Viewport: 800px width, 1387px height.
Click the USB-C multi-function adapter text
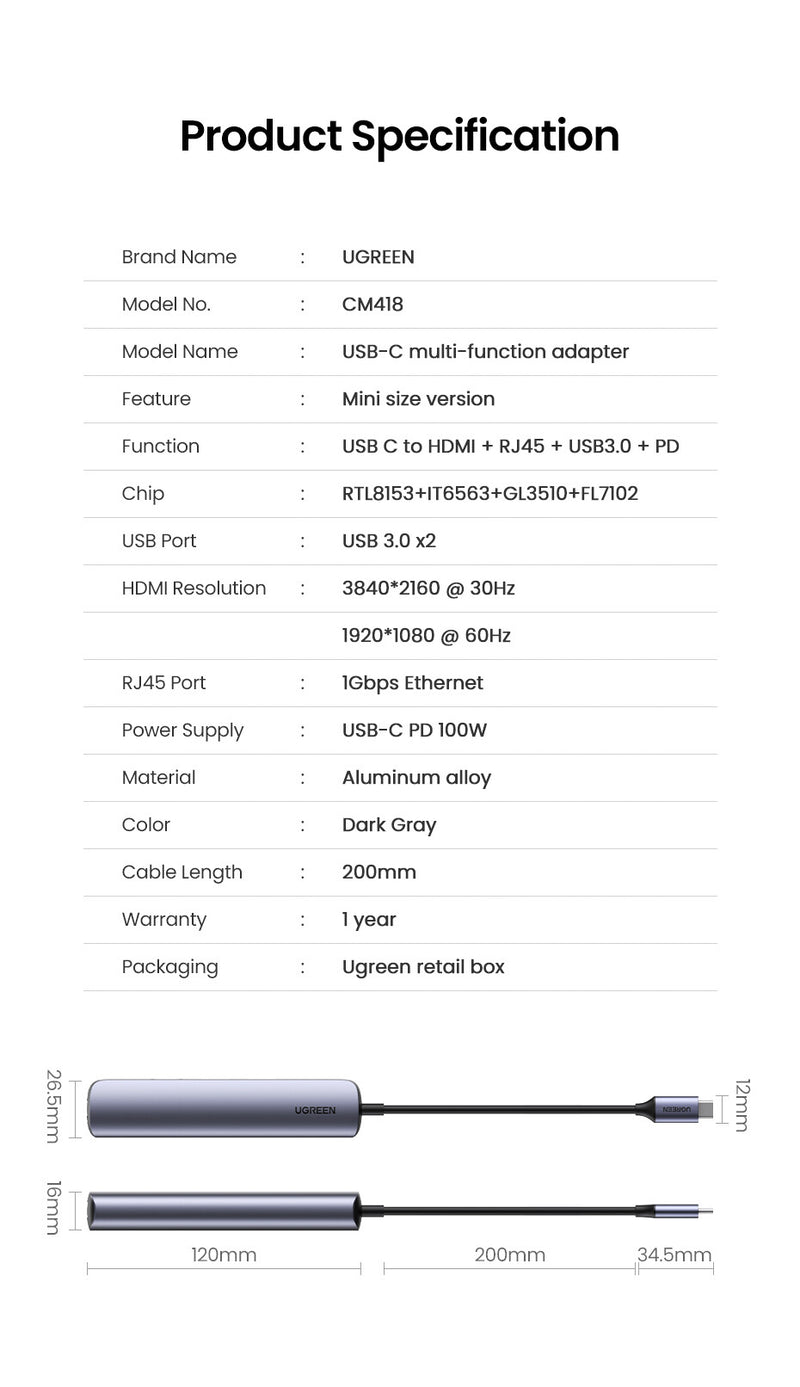485,352
